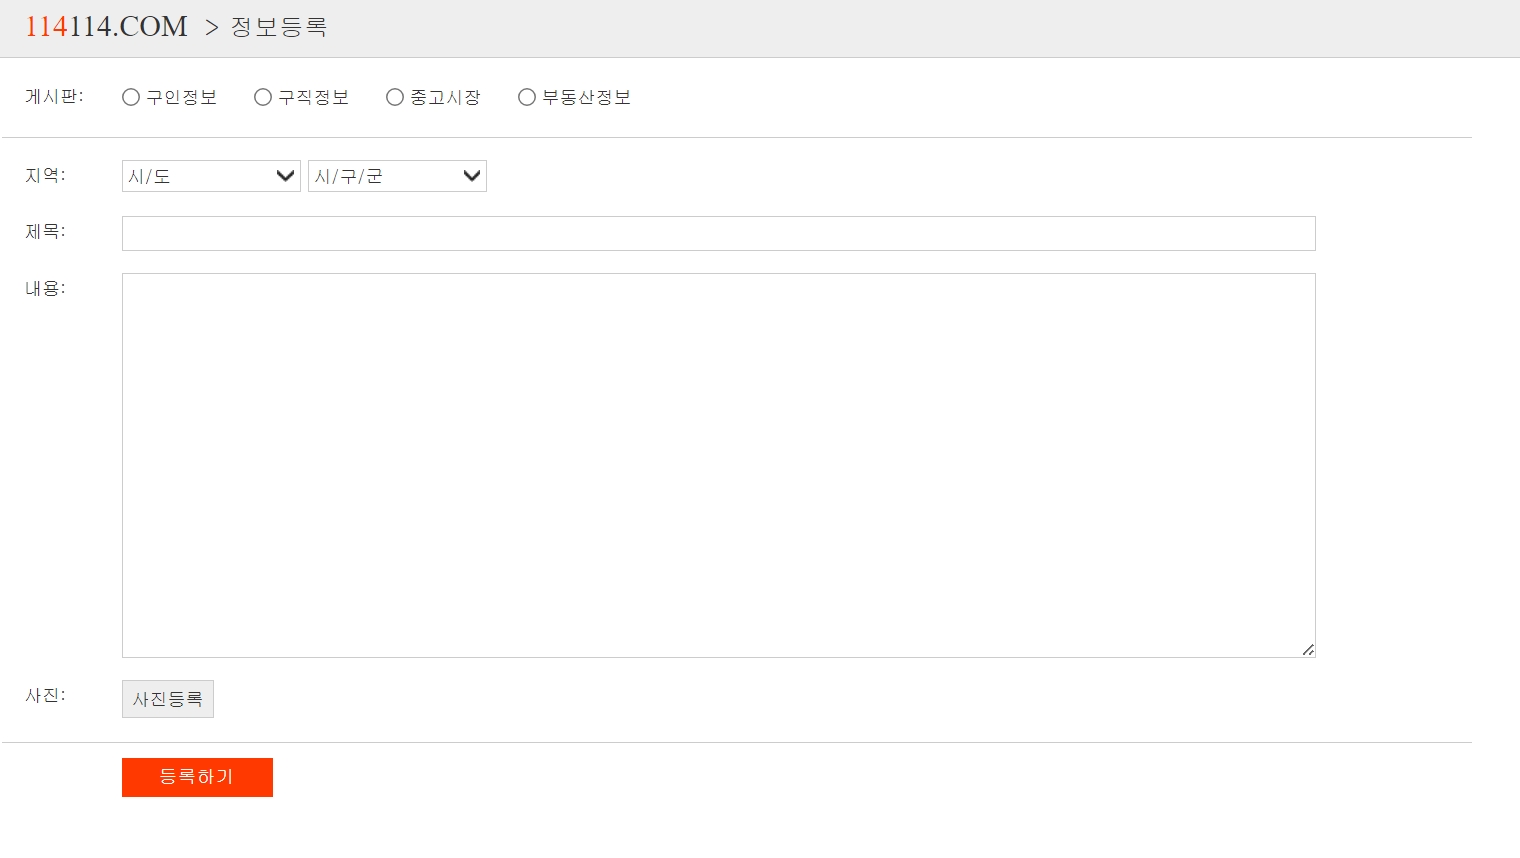Click the 게시판: label
The image size is (1520, 858).
[54, 96]
